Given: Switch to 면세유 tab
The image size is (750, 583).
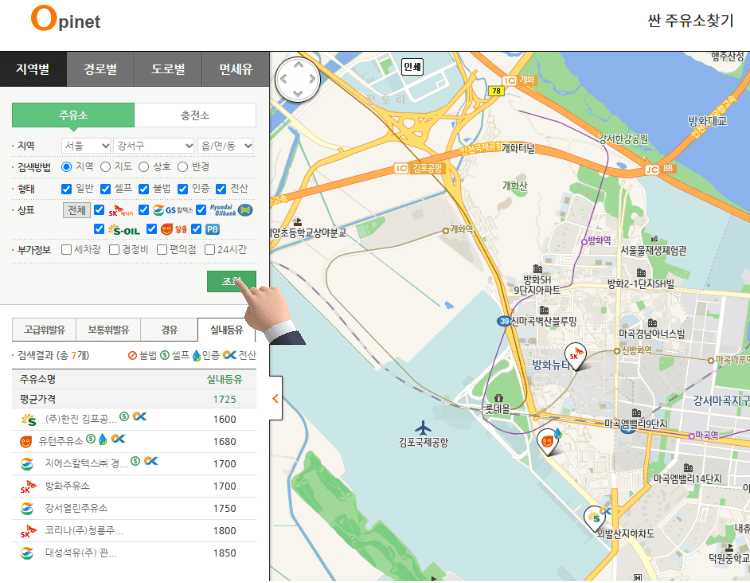Looking at the screenshot, I should click(x=236, y=69).
